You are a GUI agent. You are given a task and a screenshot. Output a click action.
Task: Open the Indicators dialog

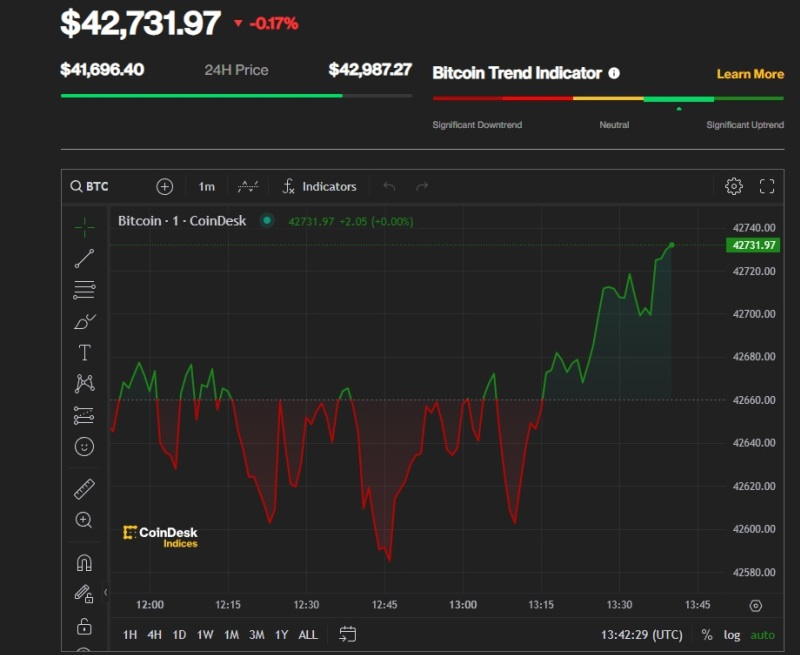319,186
